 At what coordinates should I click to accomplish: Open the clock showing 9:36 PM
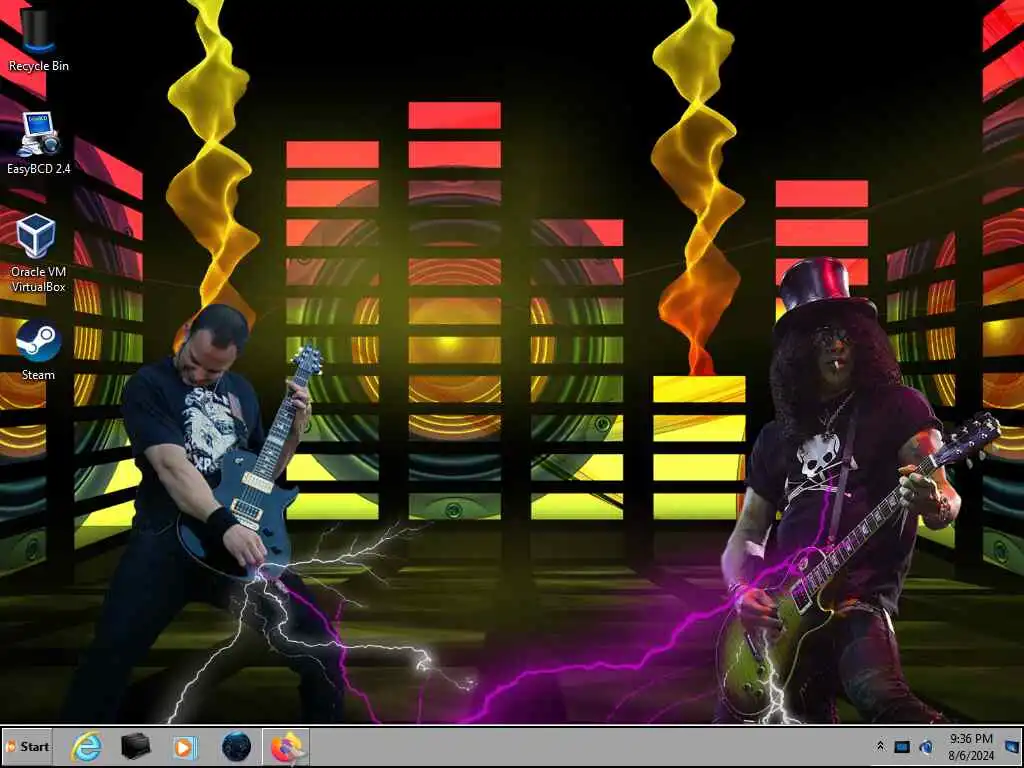971,747
